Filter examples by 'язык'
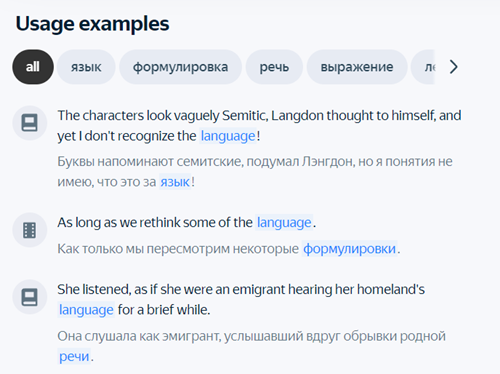Viewport: 500px width, 374px height. tap(86, 67)
